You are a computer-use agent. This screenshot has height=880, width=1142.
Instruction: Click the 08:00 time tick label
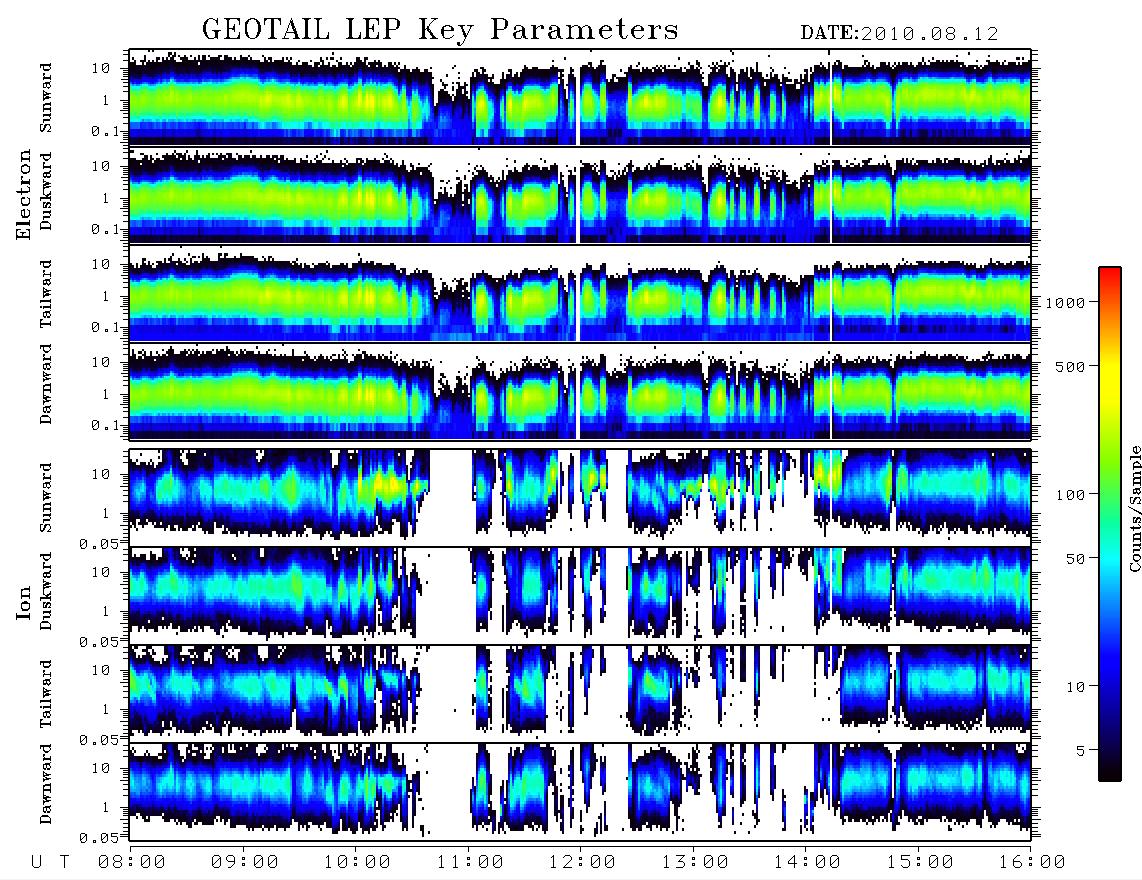(132, 863)
